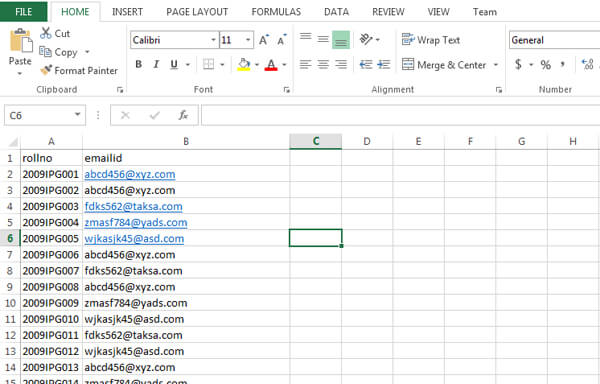Click increase decimal icon
This screenshot has width=600, height=384.
(588, 64)
